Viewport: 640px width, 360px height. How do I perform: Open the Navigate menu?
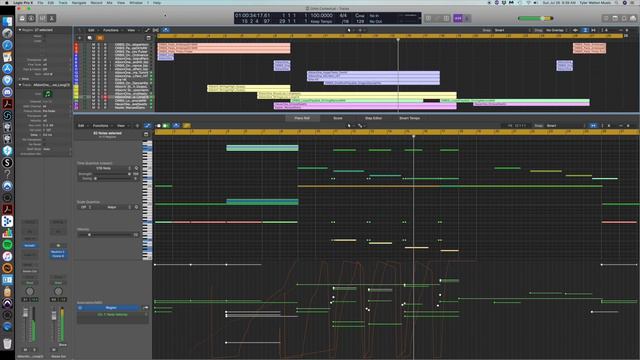(79, 2)
